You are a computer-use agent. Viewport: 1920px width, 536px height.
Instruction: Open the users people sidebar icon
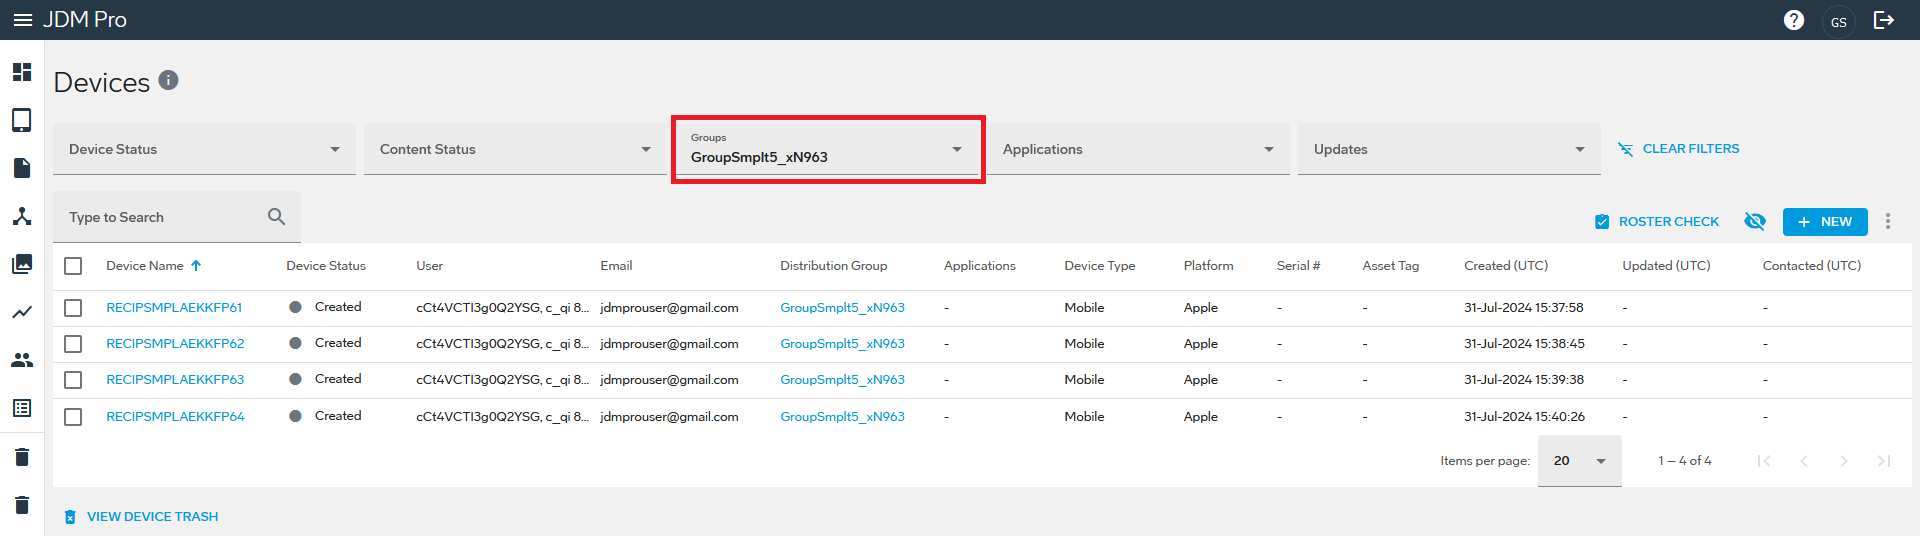(x=22, y=360)
